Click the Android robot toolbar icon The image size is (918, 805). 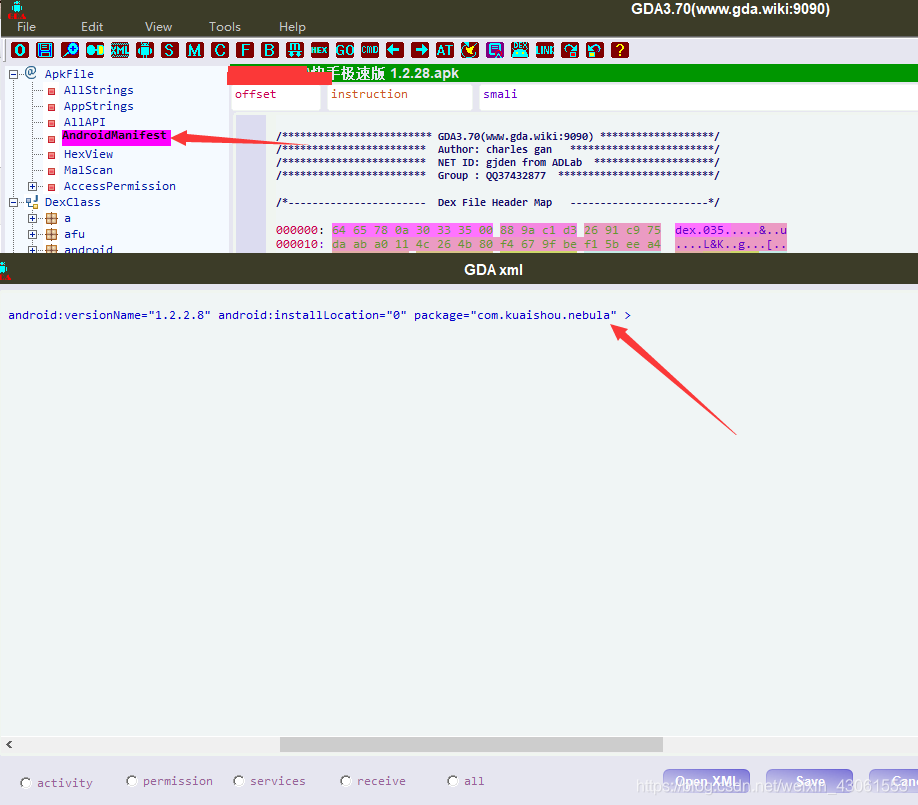pyautogui.click(x=145, y=50)
